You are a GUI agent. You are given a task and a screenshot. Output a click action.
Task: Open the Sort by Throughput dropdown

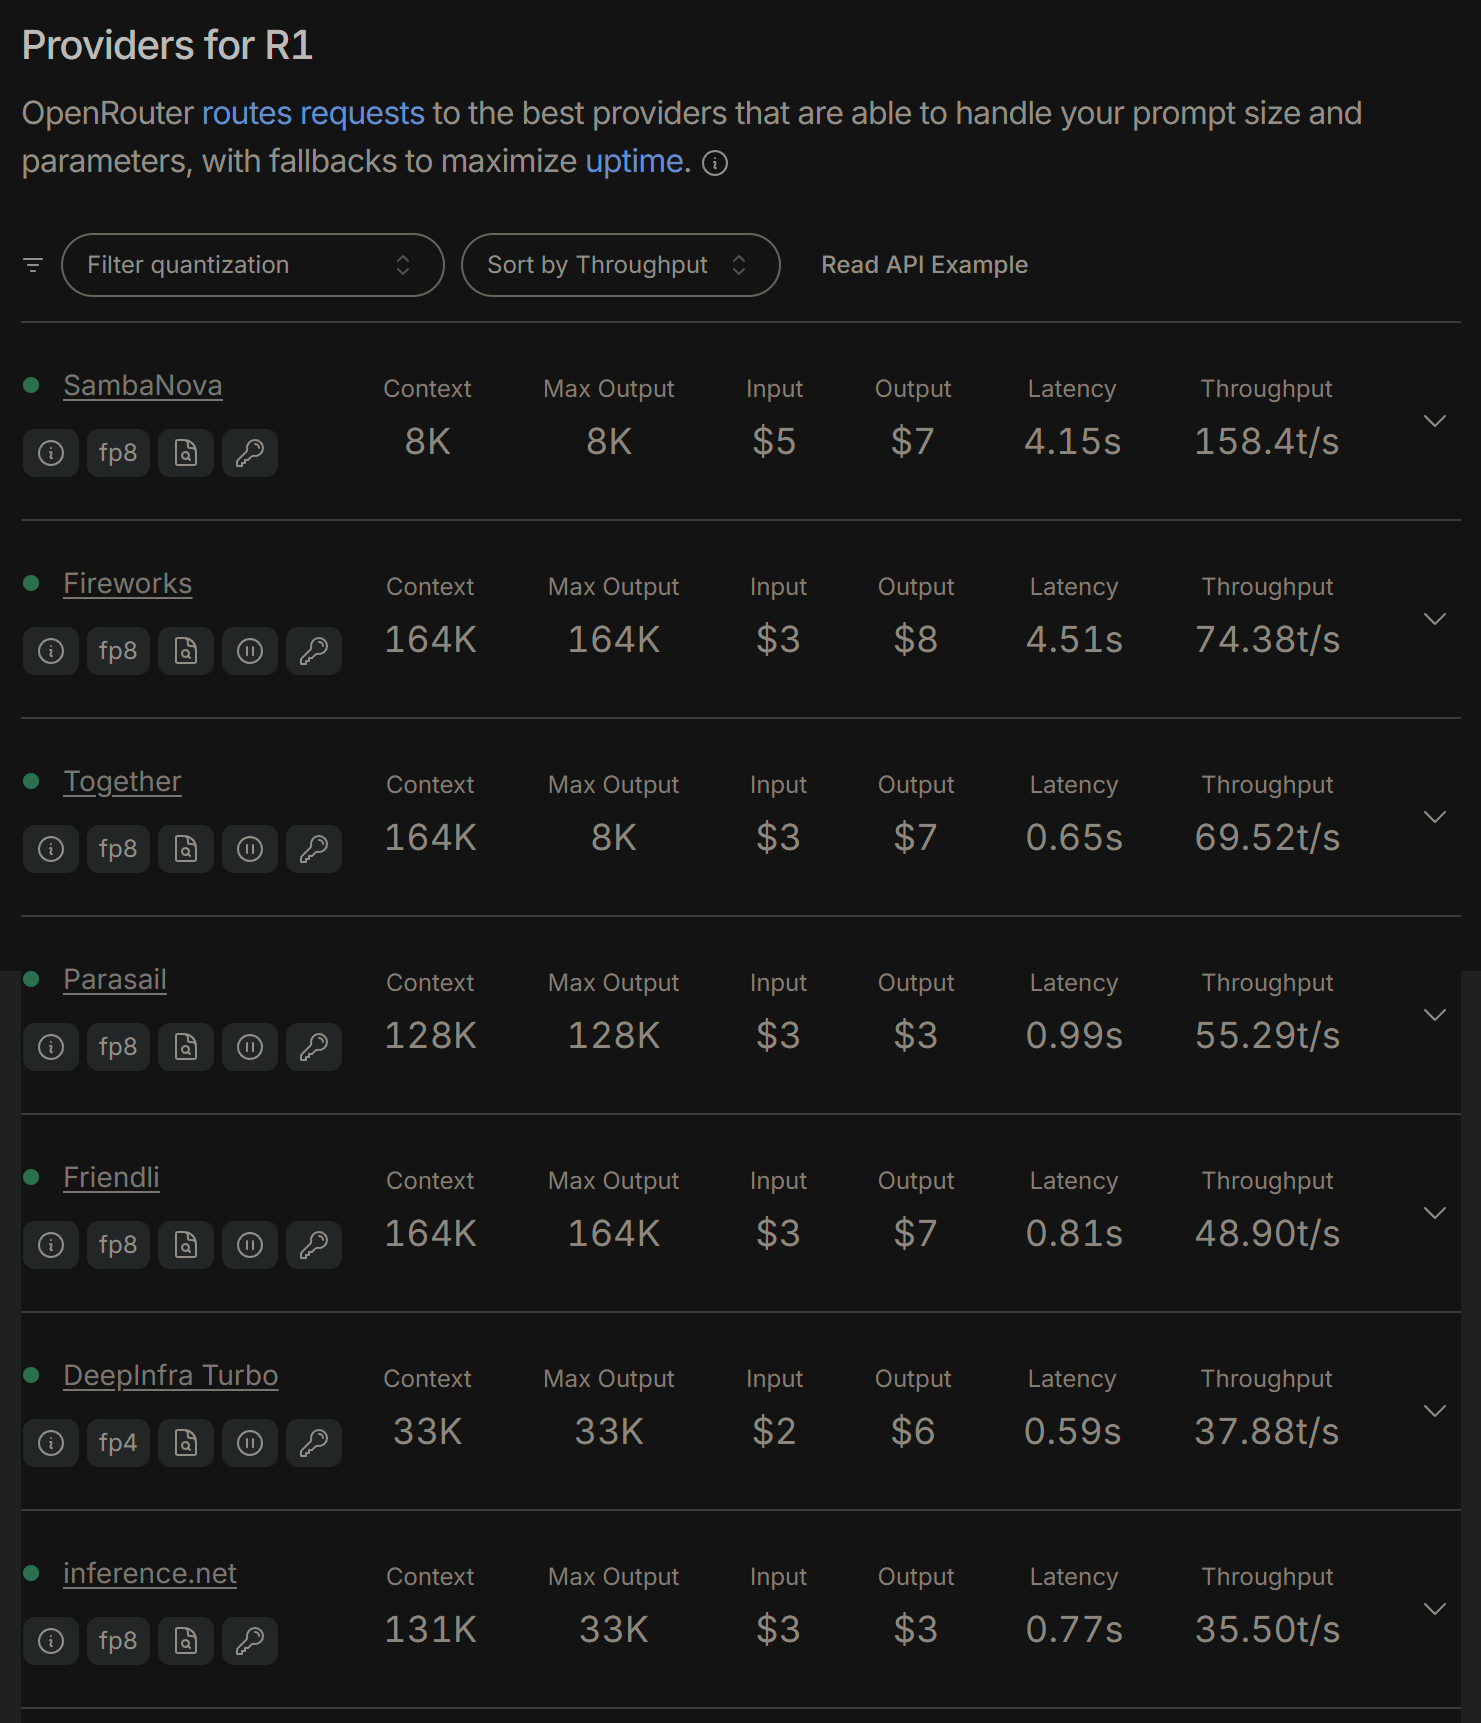tap(621, 265)
